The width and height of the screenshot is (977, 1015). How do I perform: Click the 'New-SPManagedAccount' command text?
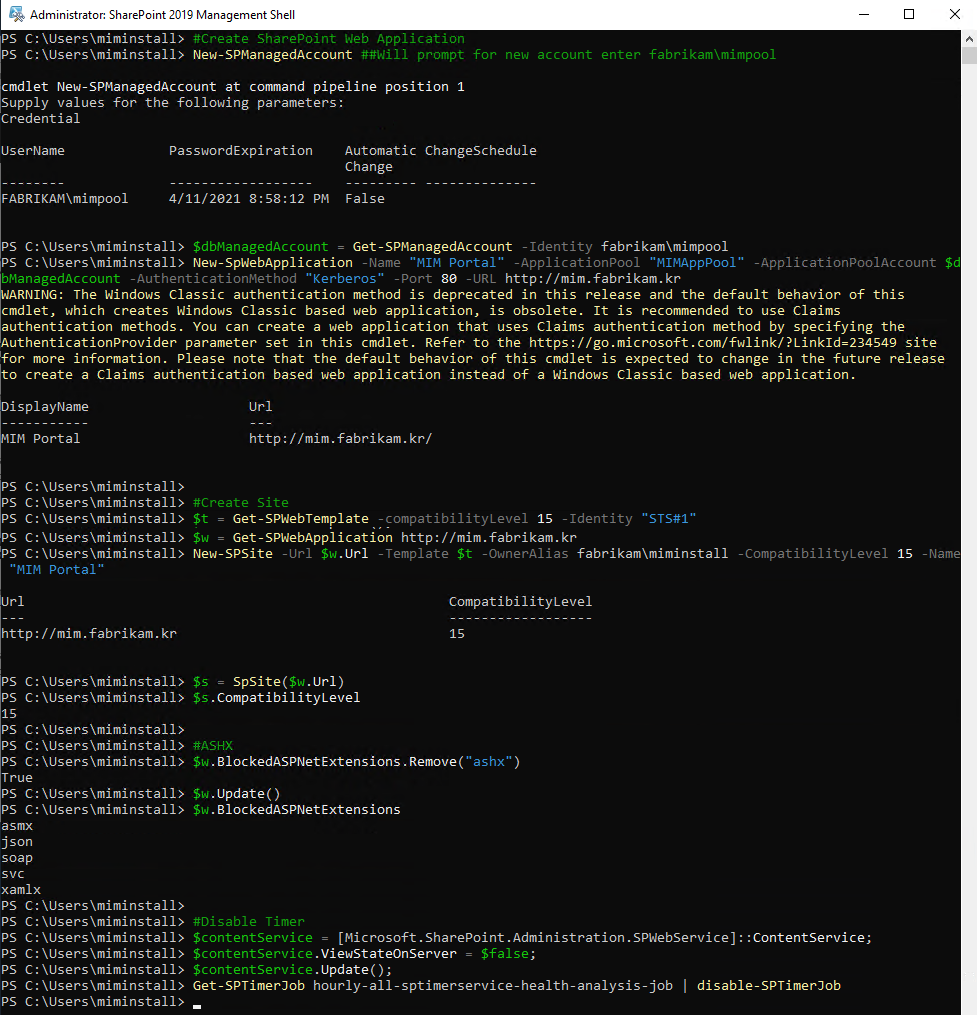[272, 55]
